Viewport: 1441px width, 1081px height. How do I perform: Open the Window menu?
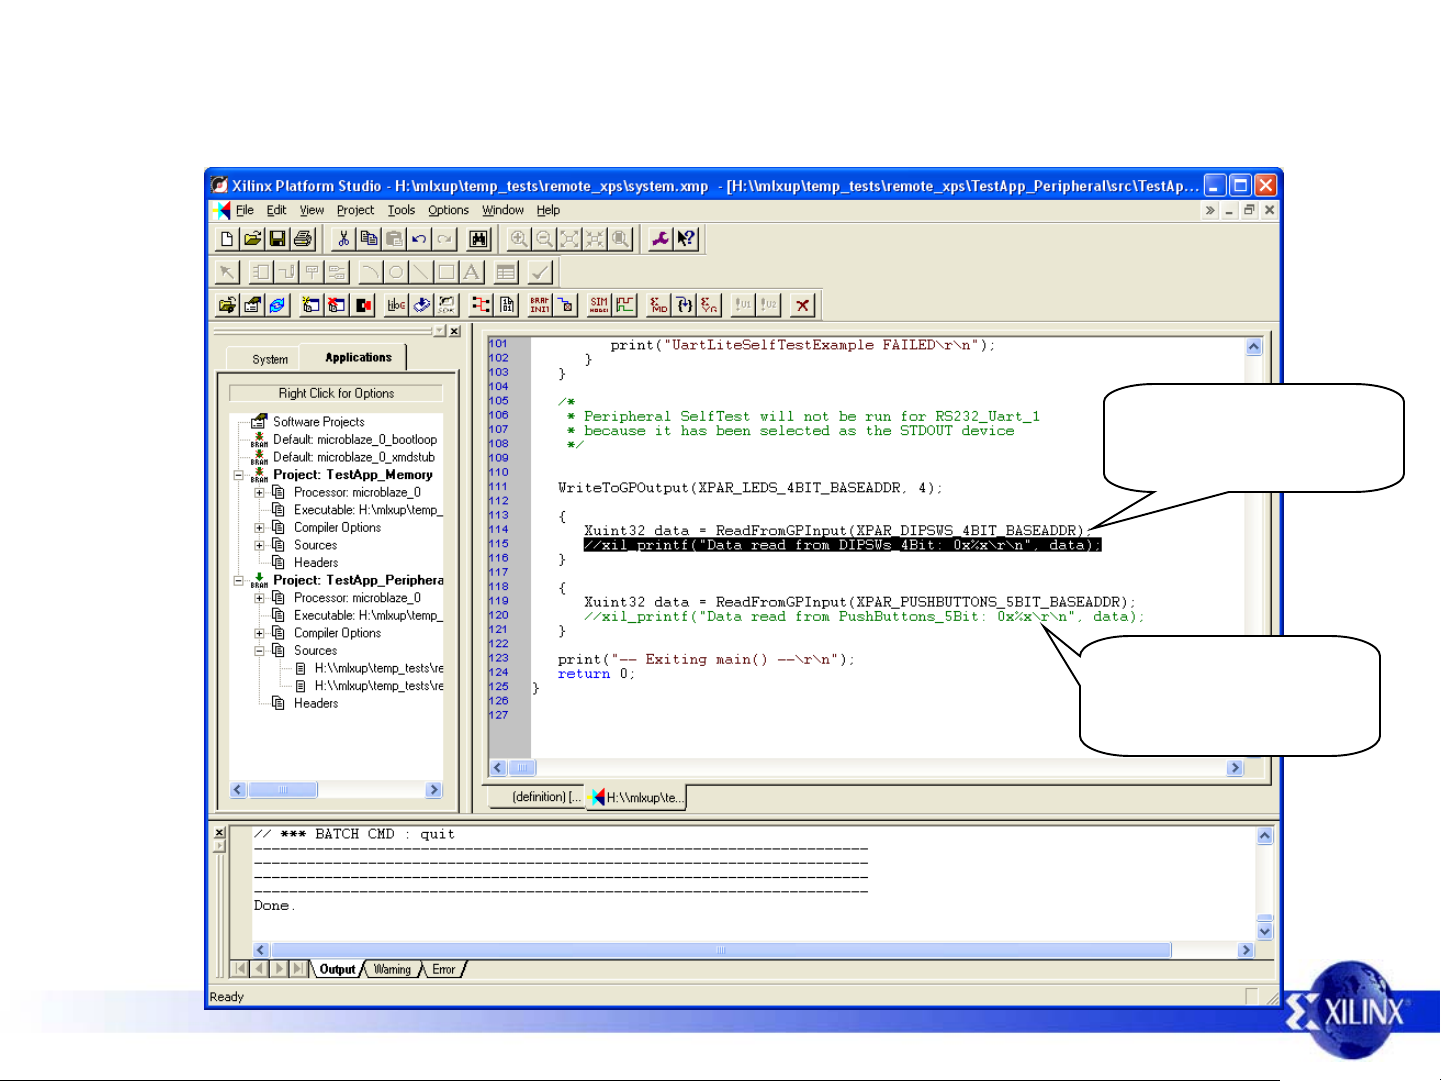503,210
